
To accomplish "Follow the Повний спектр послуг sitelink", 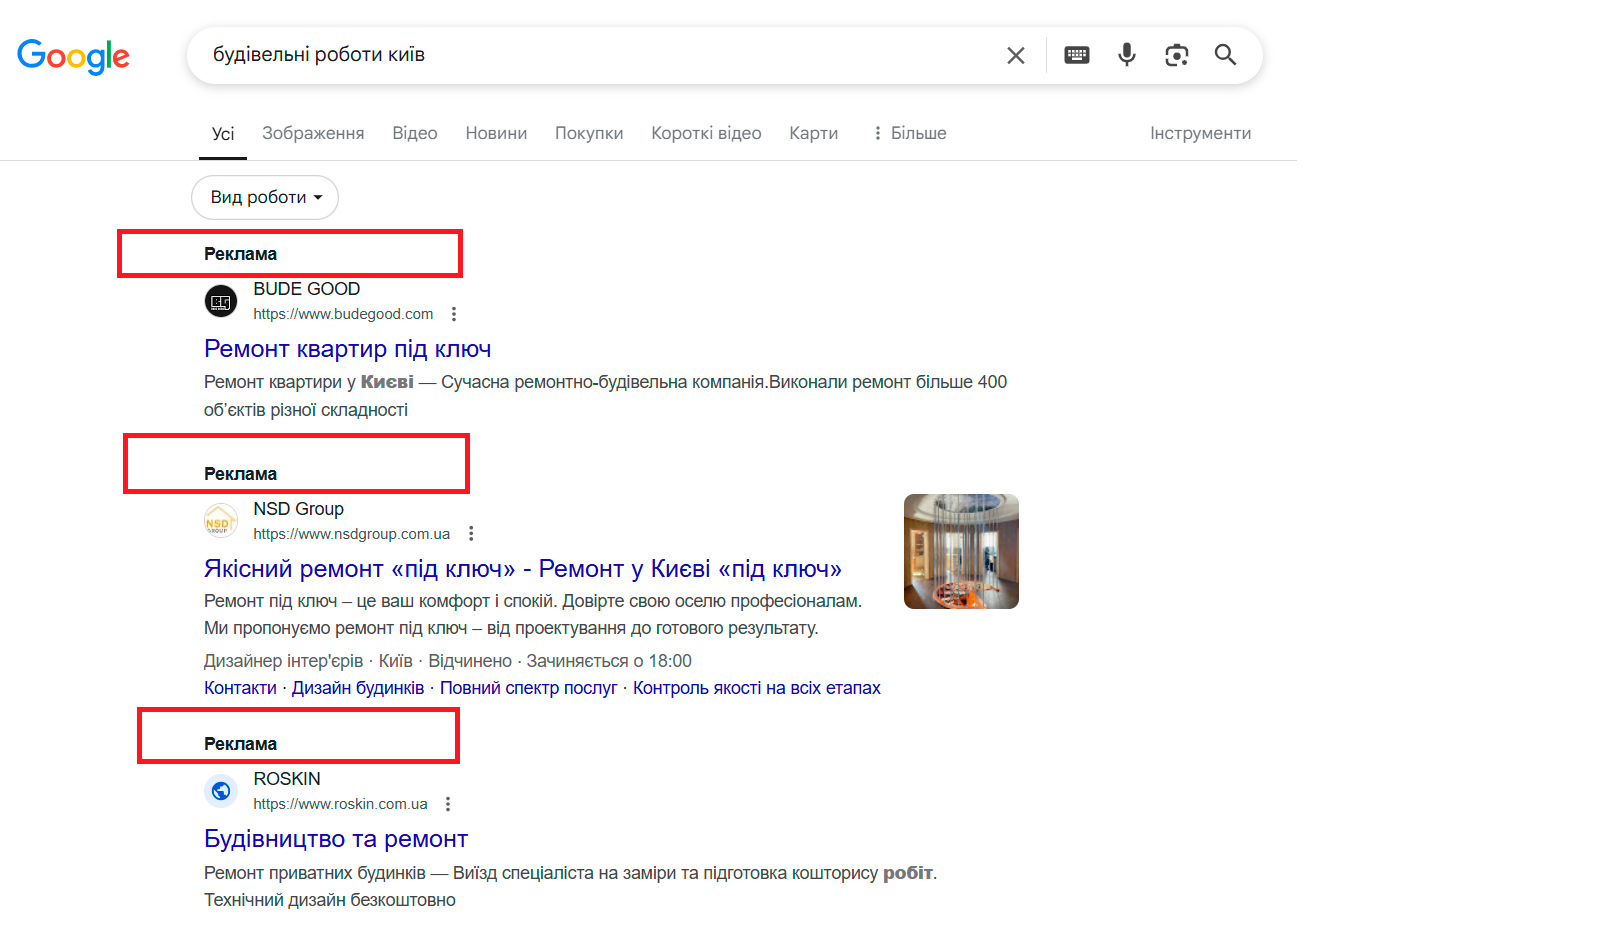I will (x=529, y=688).
